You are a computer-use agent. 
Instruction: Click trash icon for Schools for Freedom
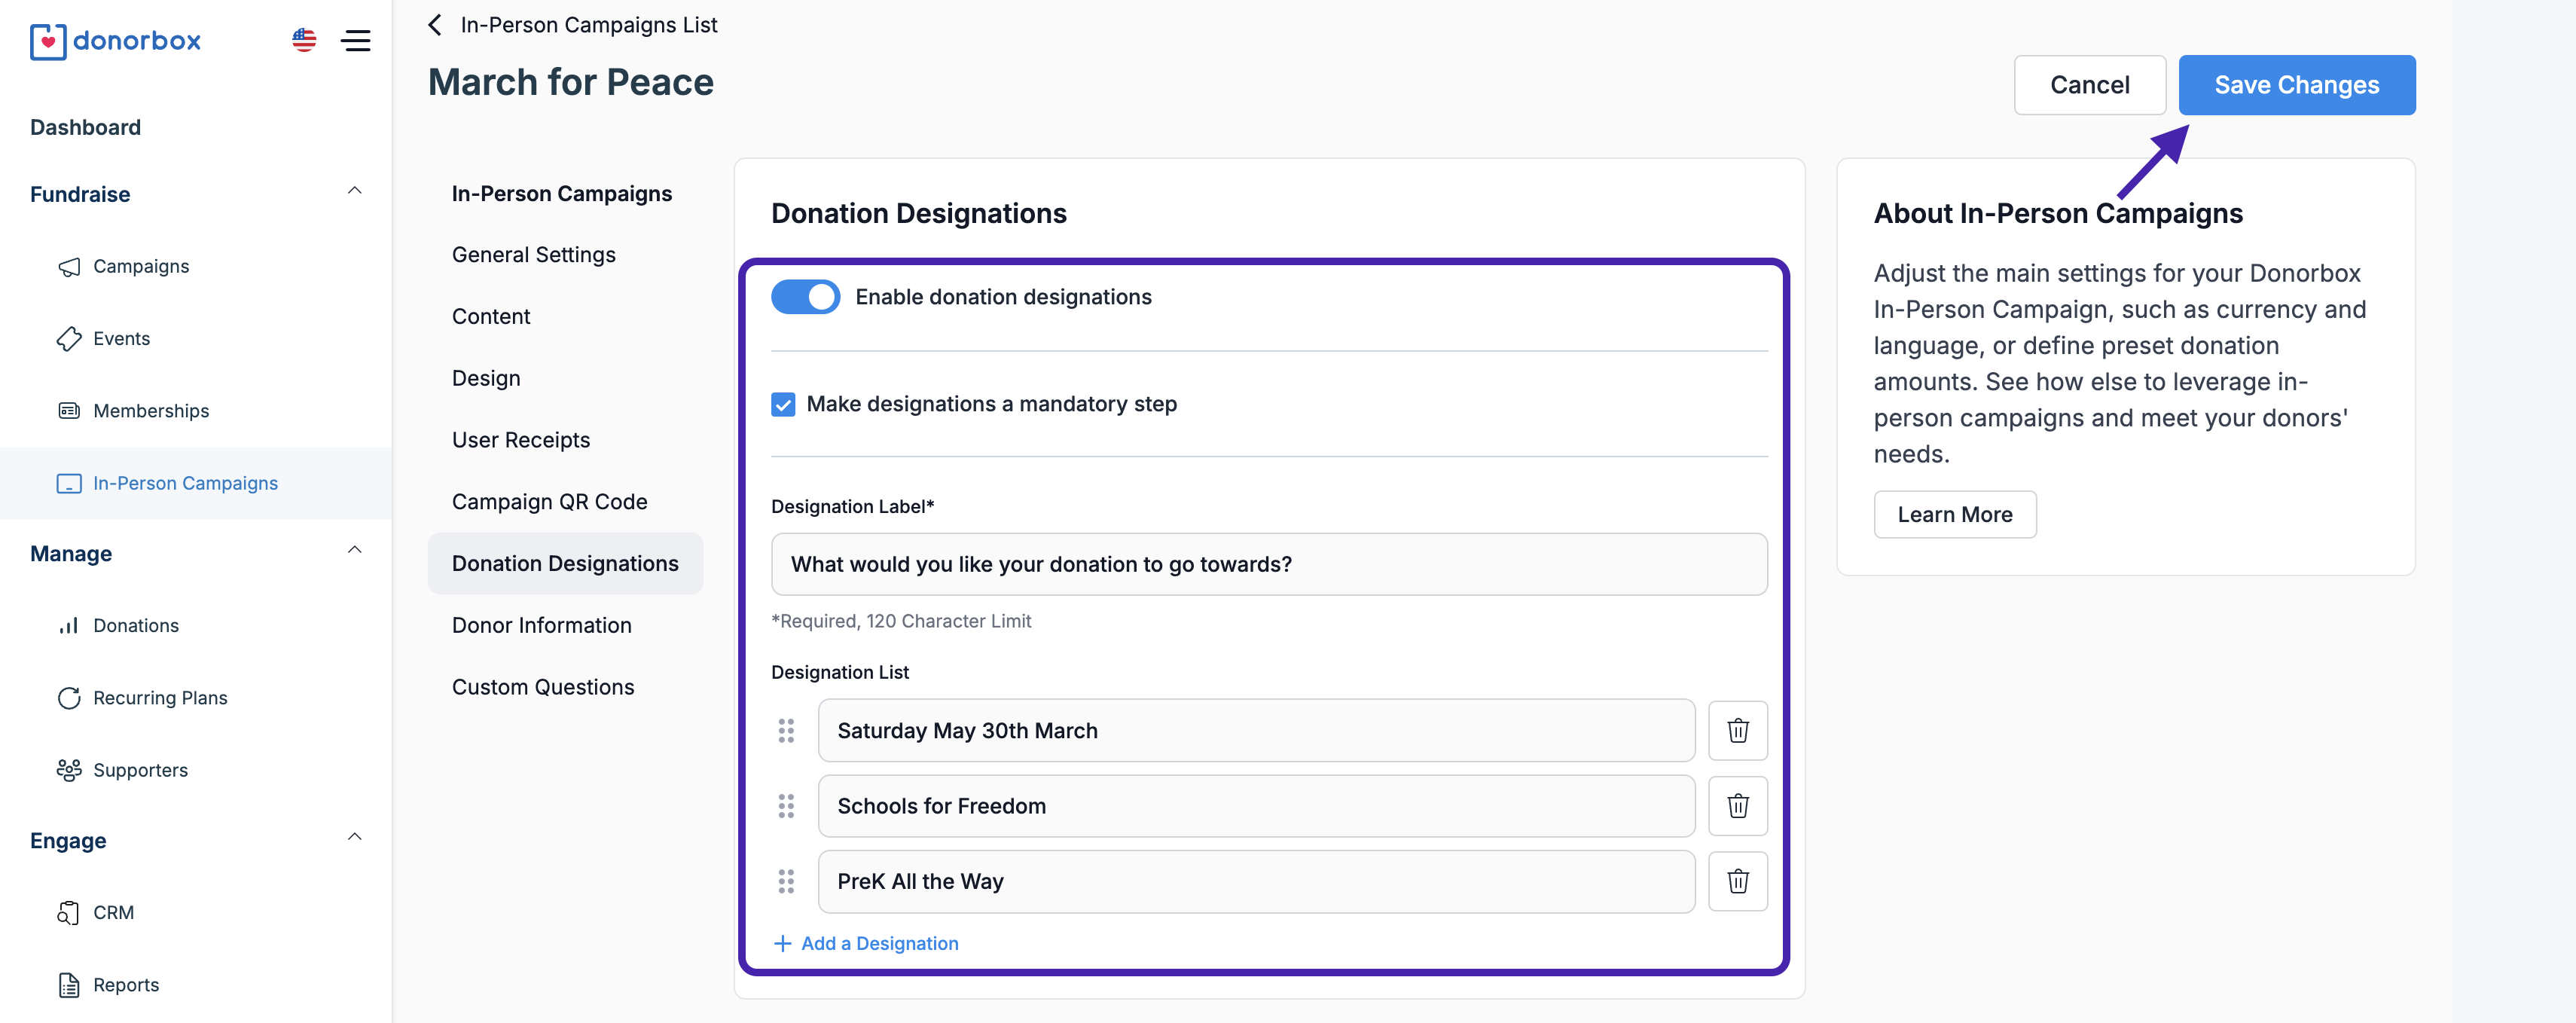click(1737, 806)
